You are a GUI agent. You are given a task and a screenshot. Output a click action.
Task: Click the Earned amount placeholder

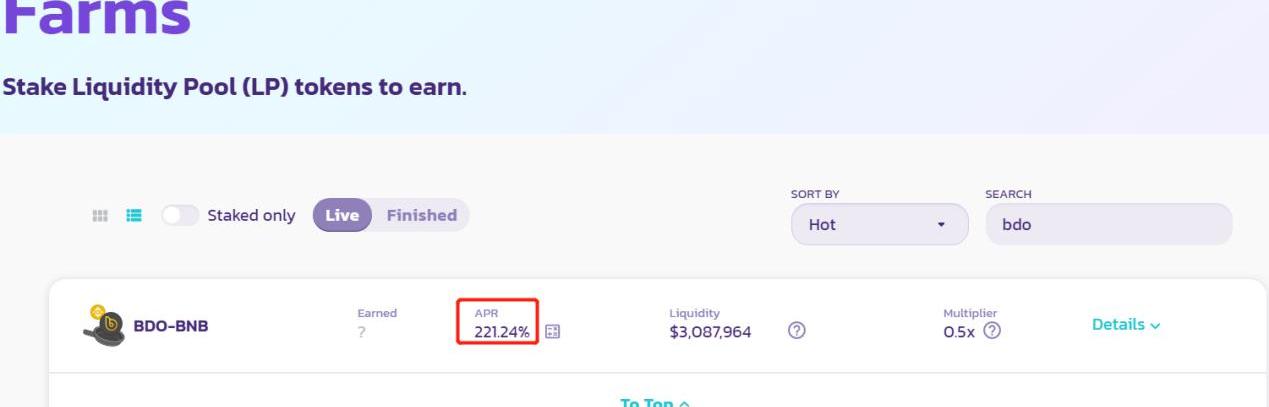(x=361, y=333)
